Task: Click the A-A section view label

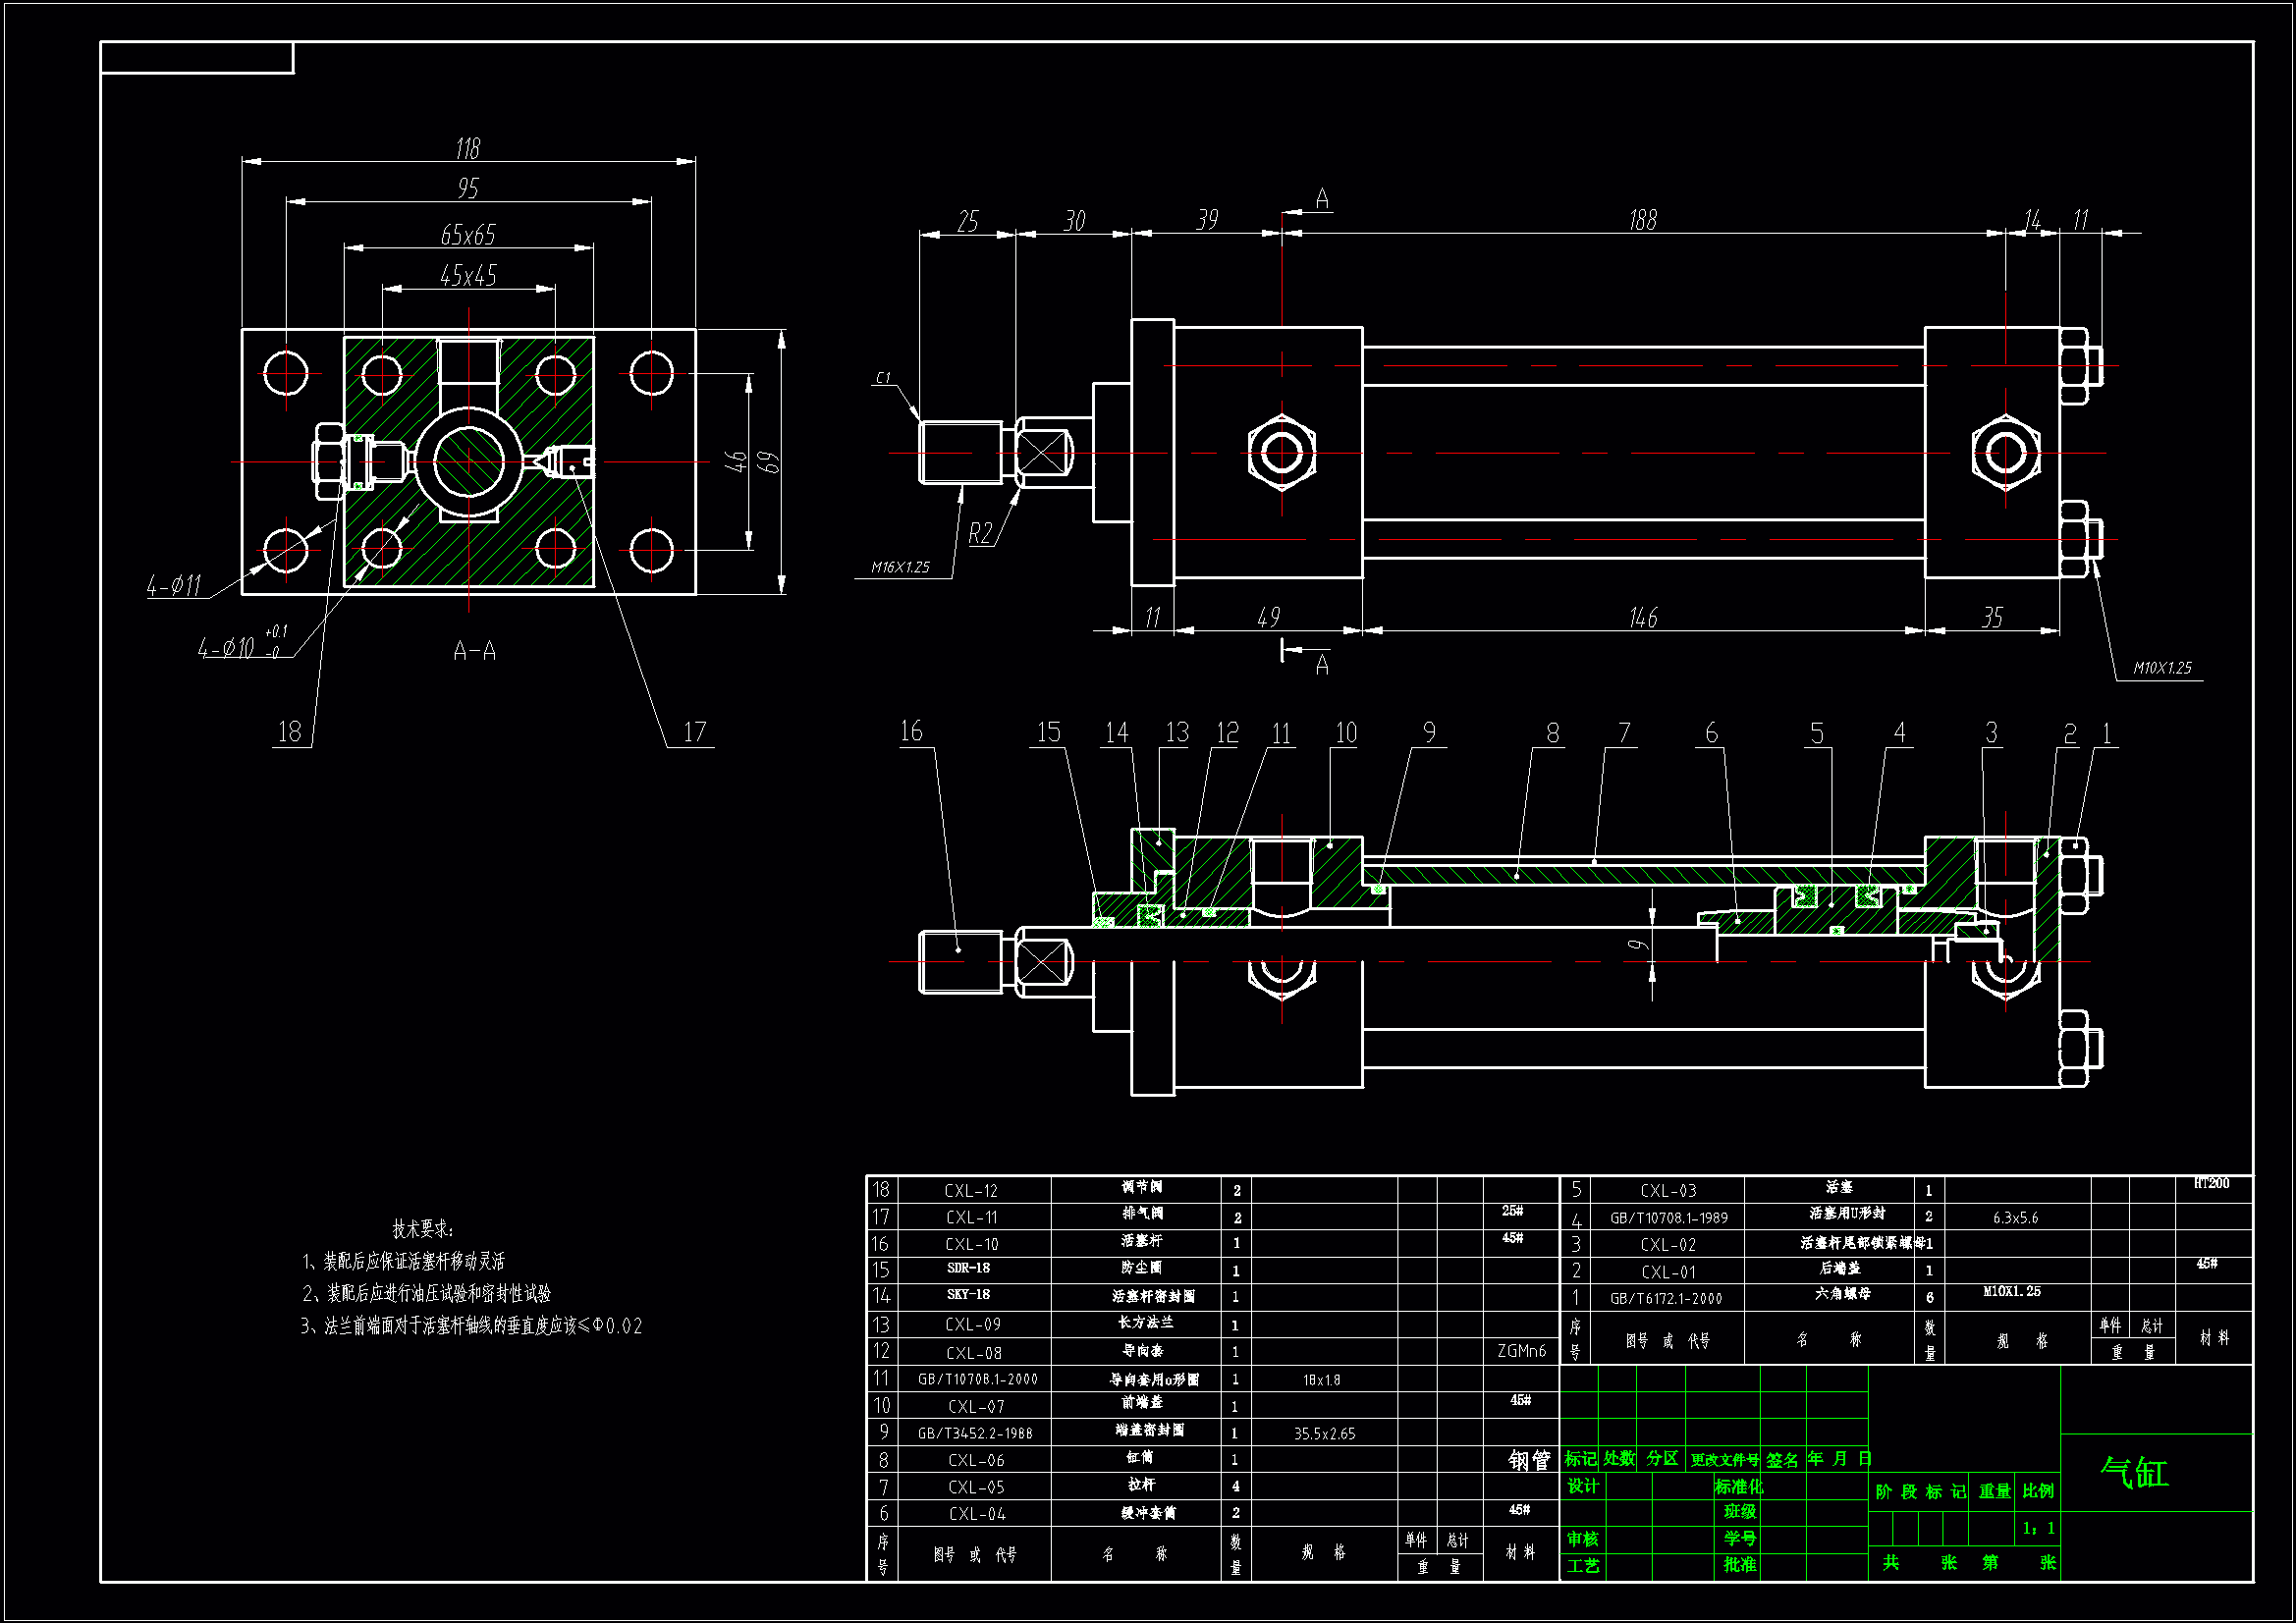Action: (x=474, y=651)
